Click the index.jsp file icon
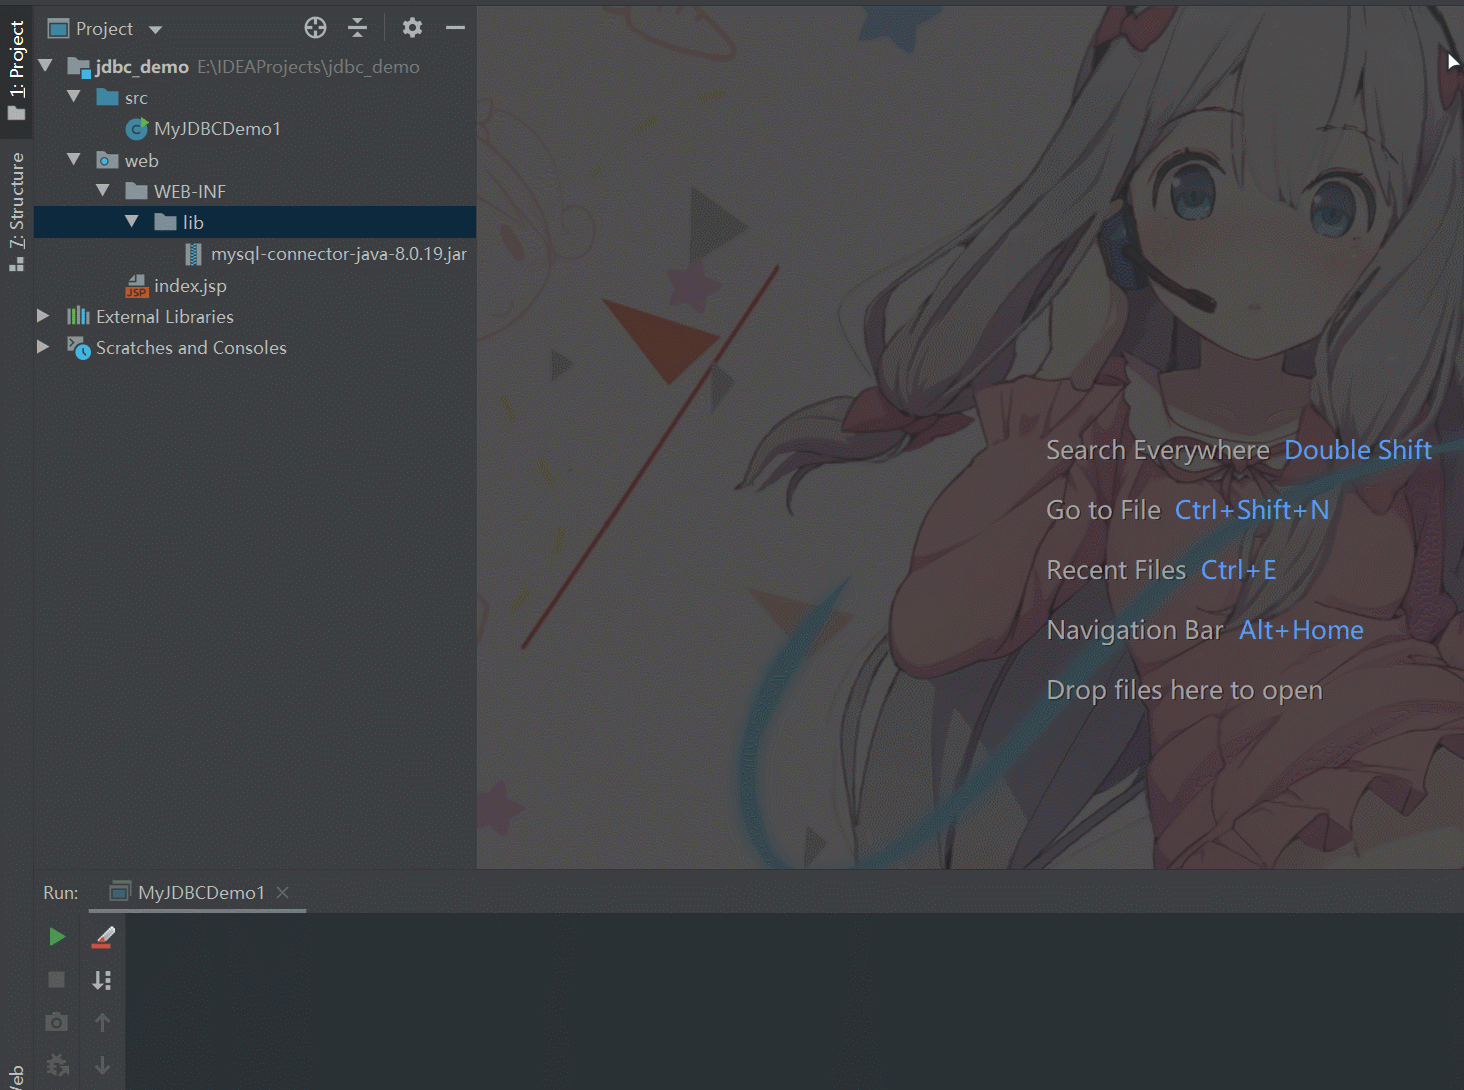The image size is (1464, 1090). [137, 286]
